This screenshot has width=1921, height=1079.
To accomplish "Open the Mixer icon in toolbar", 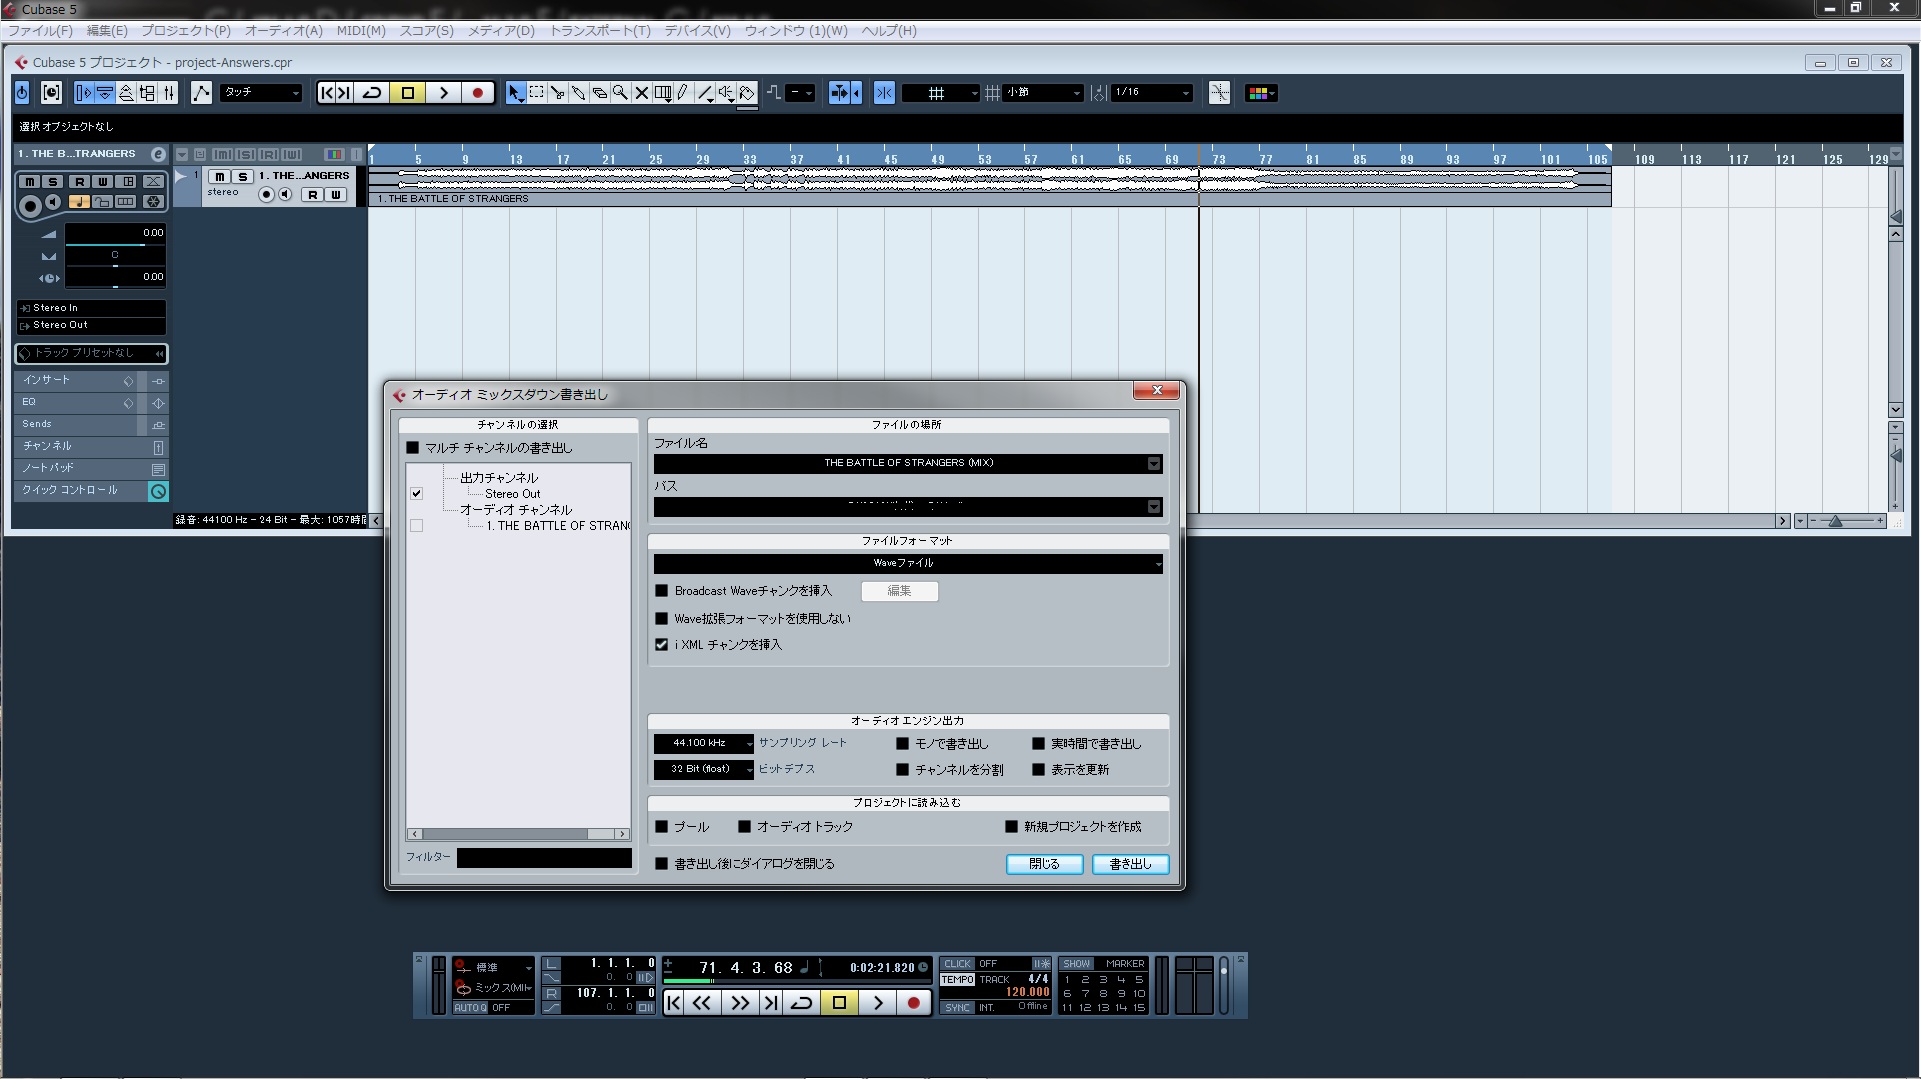I will coord(169,93).
